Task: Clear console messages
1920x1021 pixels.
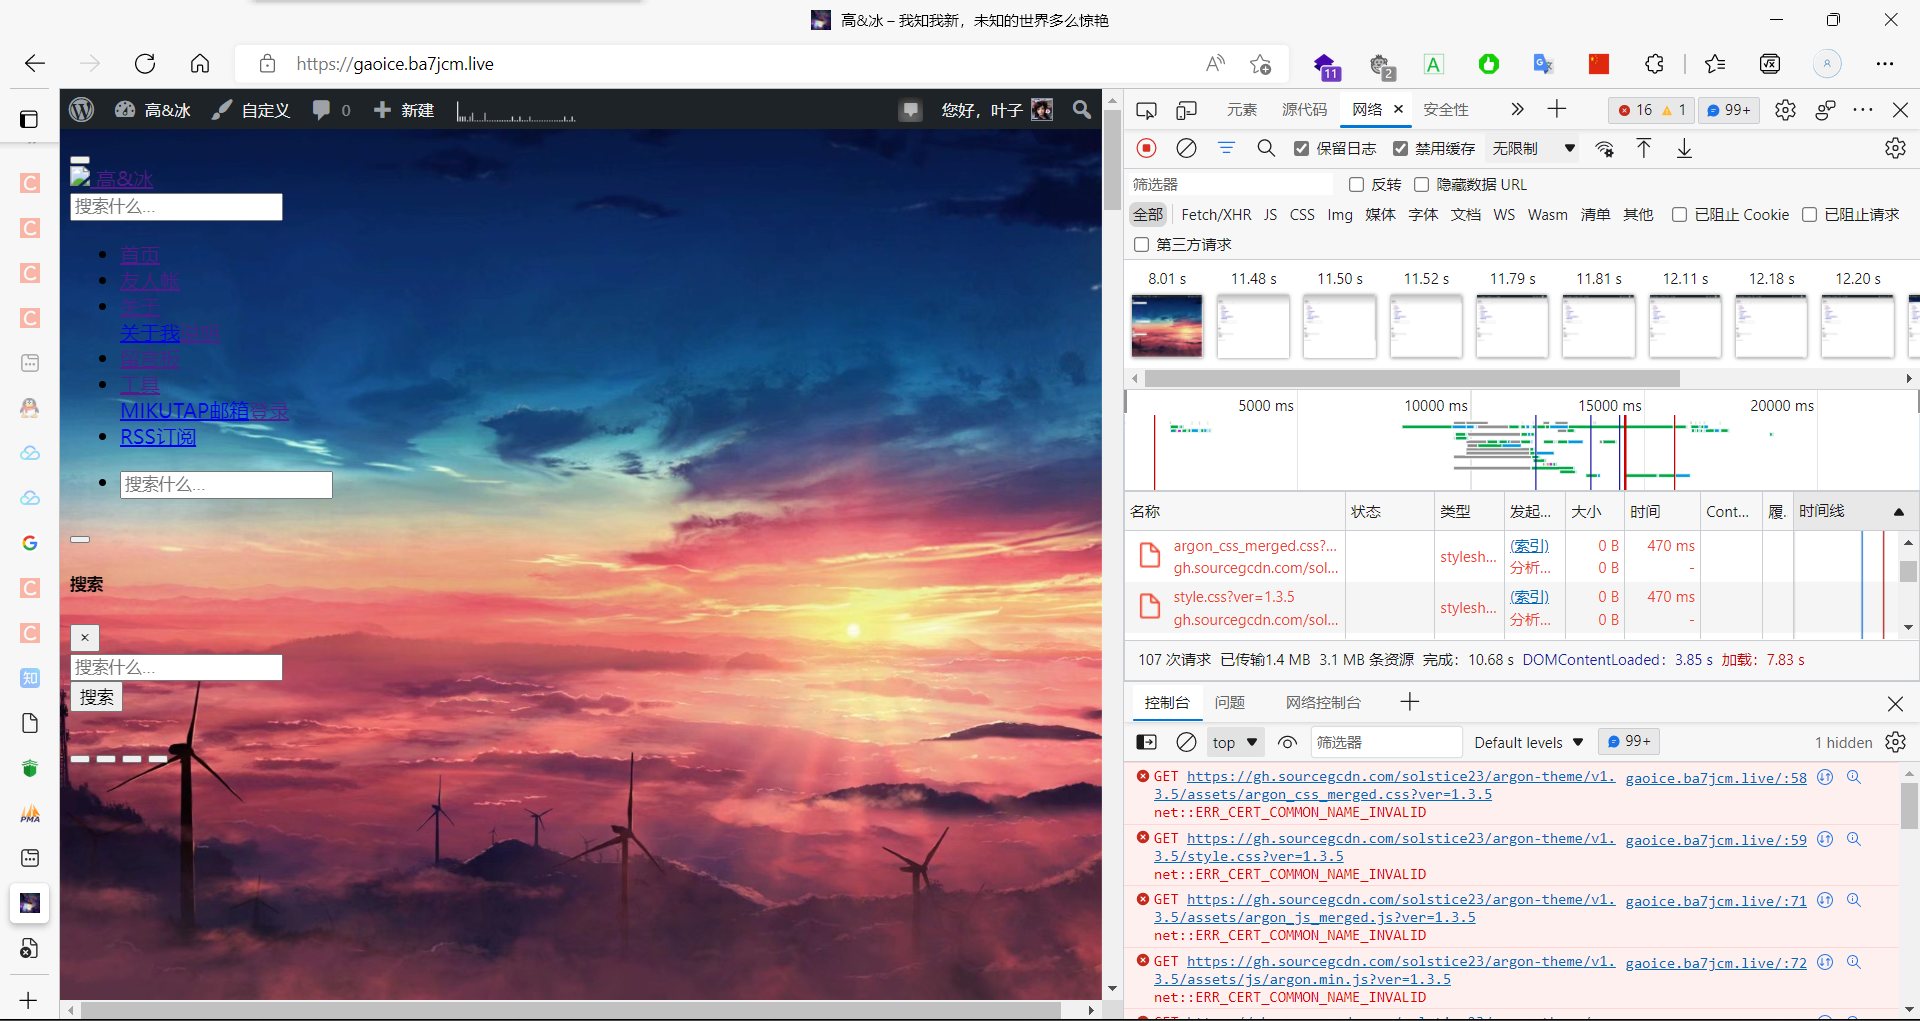Action: click(x=1187, y=742)
